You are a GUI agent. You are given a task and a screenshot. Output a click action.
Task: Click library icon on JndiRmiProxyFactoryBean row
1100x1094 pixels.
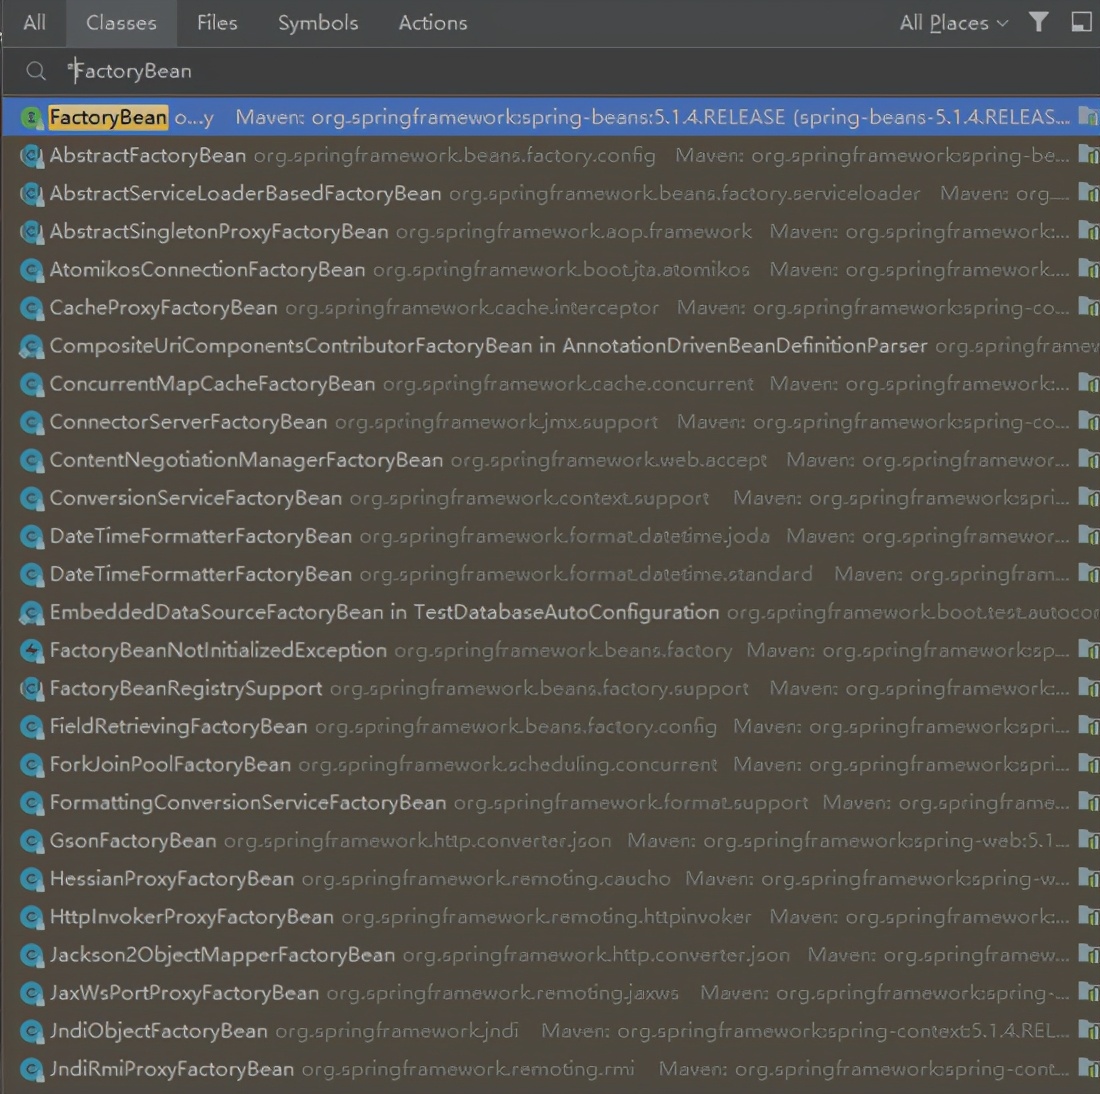[1088, 1068]
